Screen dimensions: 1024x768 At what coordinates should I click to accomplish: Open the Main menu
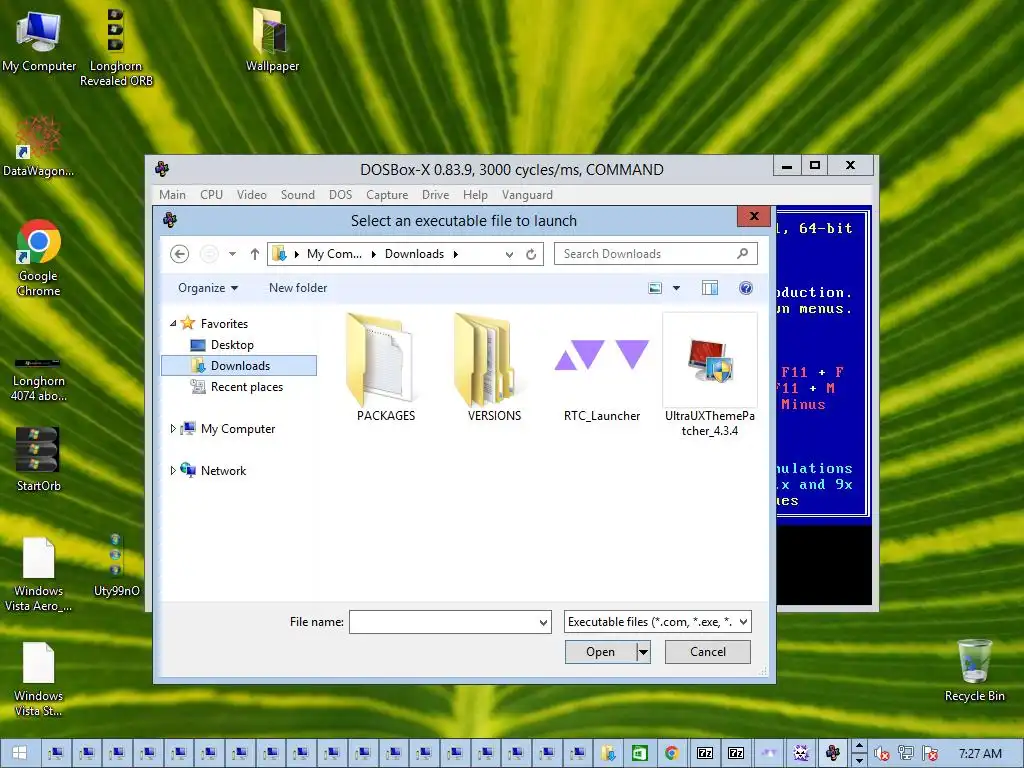click(x=172, y=195)
